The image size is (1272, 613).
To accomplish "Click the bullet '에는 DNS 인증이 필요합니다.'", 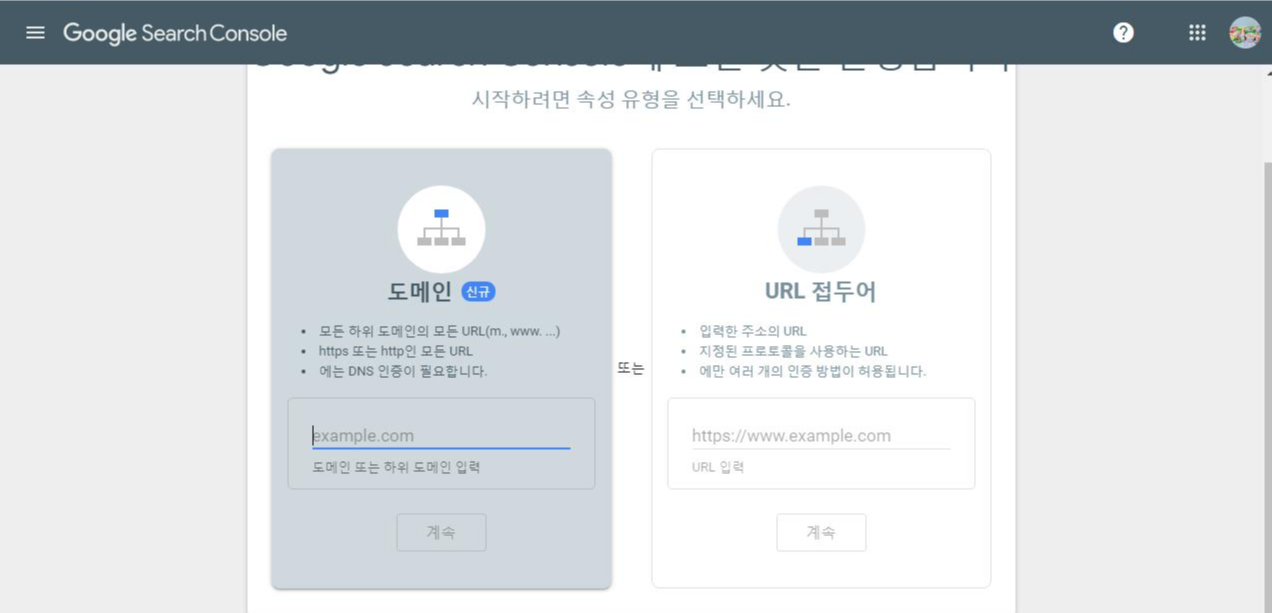I will 403,371.
